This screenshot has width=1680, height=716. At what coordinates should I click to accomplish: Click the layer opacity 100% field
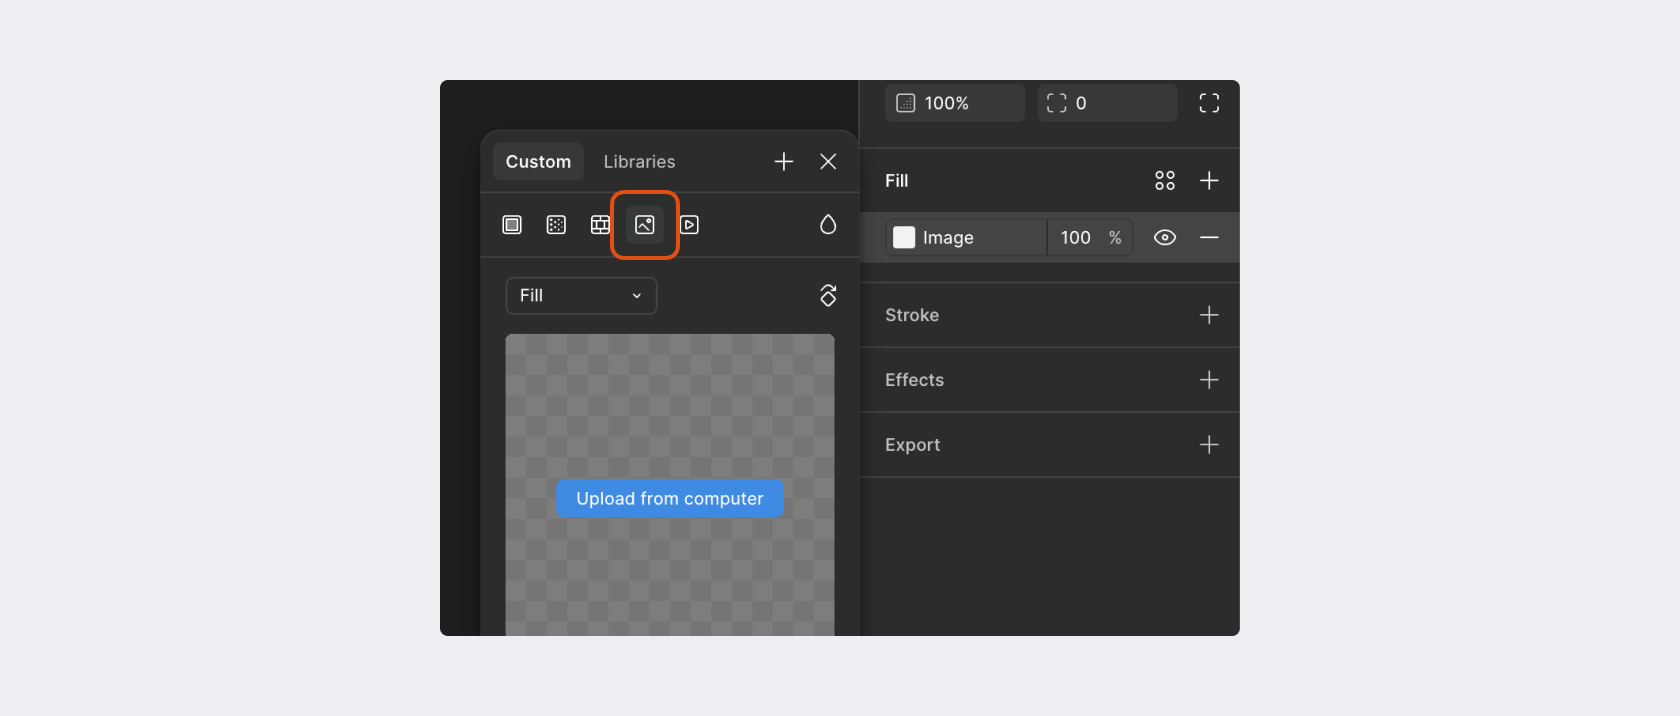pyautogui.click(x=955, y=103)
